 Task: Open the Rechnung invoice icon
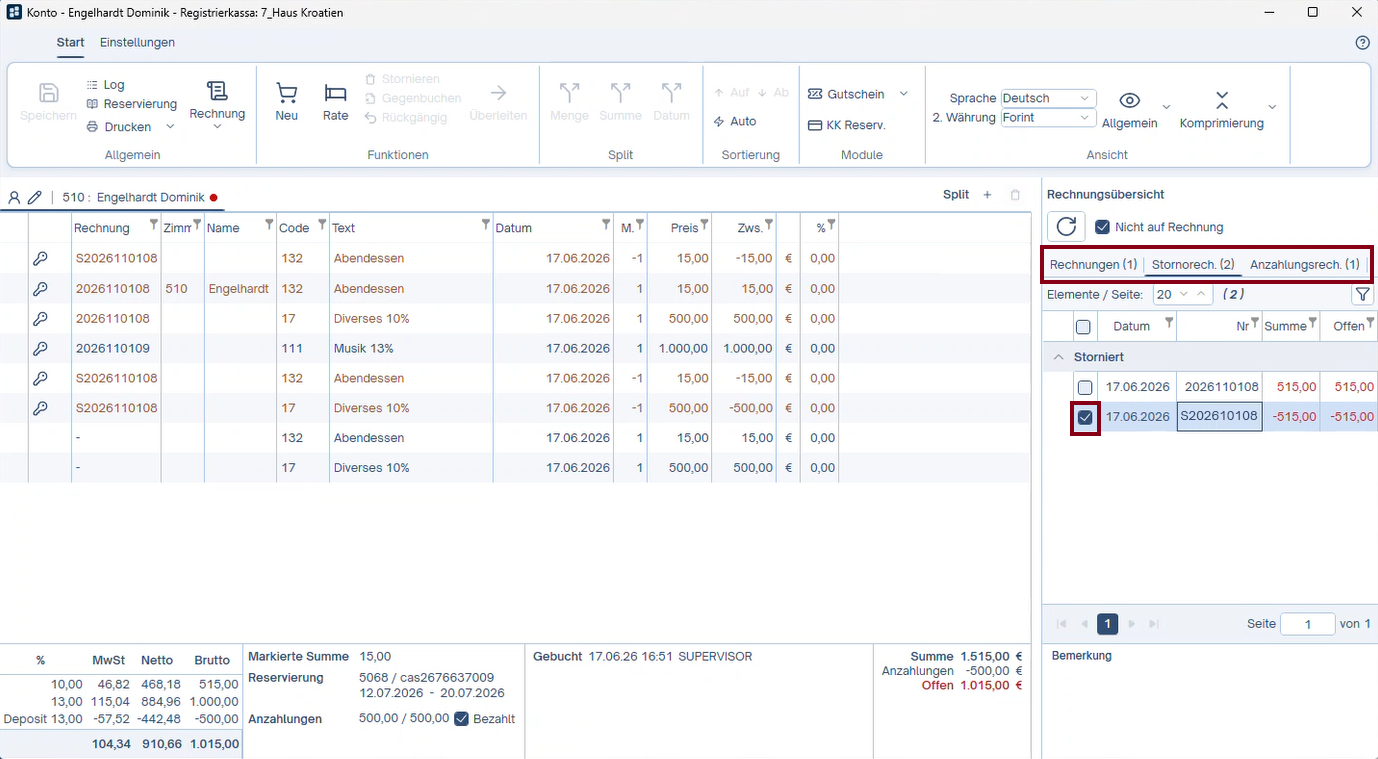tap(217, 91)
